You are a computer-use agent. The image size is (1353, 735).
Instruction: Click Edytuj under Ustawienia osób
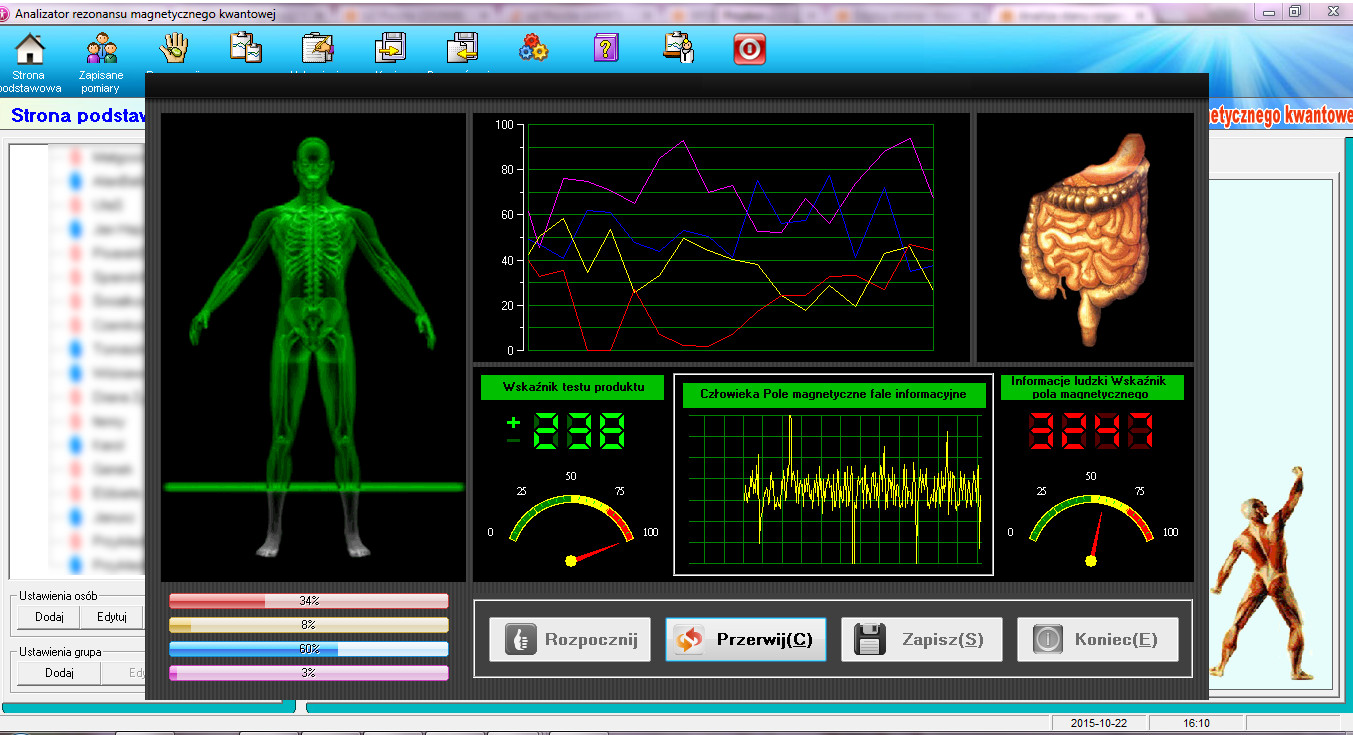click(x=112, y=617)
